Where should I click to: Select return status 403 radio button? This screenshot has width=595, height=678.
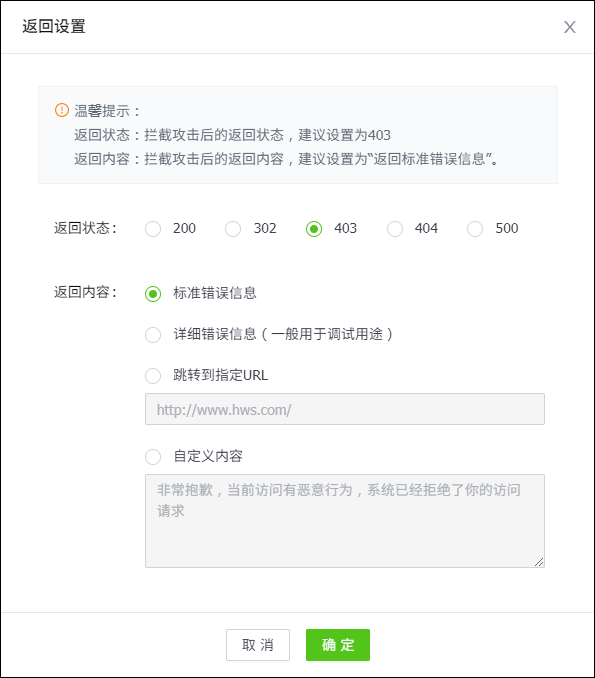(x=314, y=229)
